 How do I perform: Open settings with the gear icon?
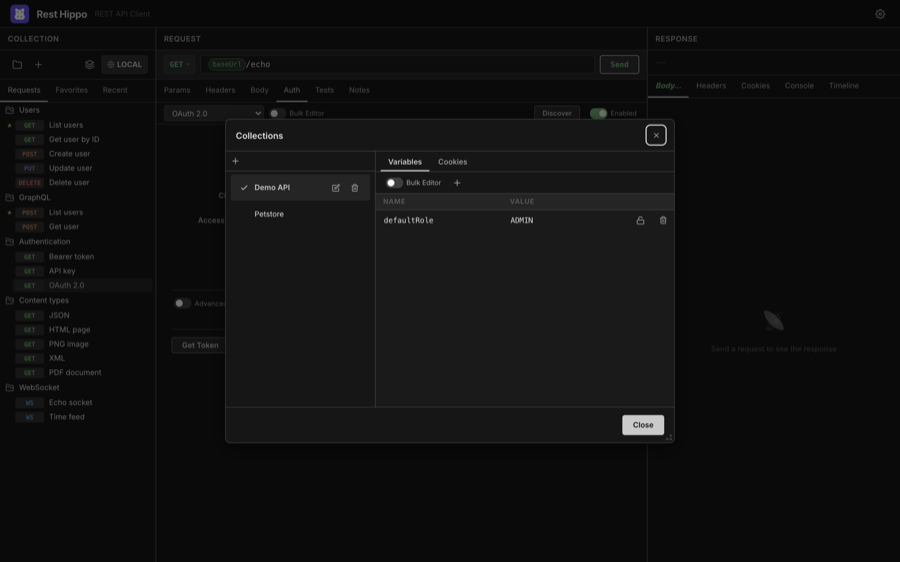tap(880, 14)
